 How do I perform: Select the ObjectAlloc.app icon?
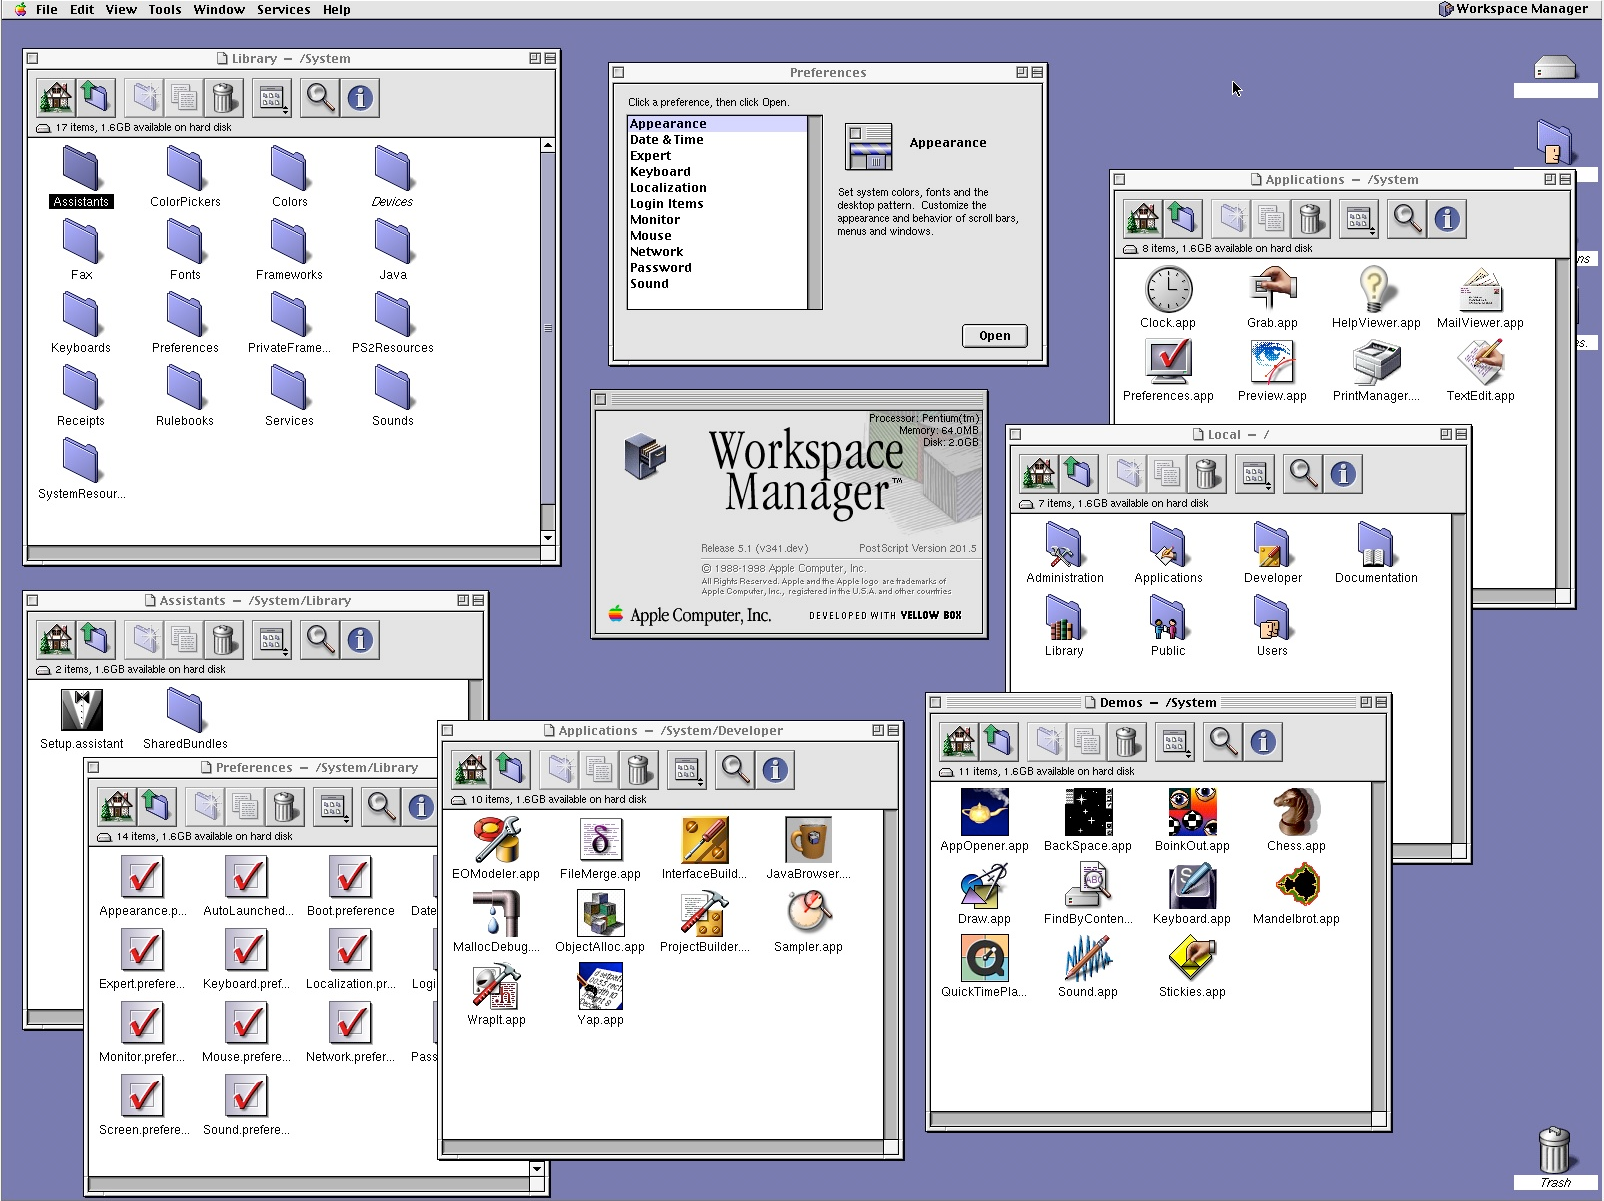pos(600,913)
